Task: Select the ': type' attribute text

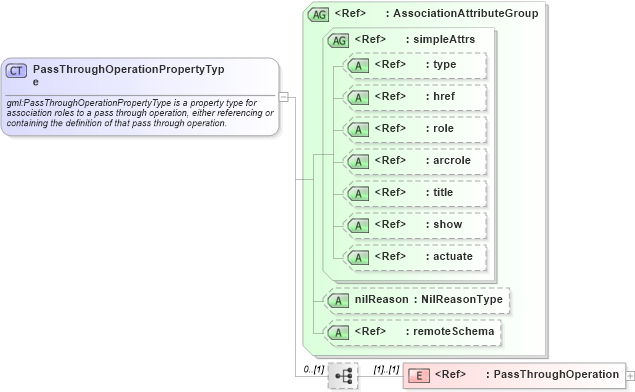Action: click(x=441, y=64)
